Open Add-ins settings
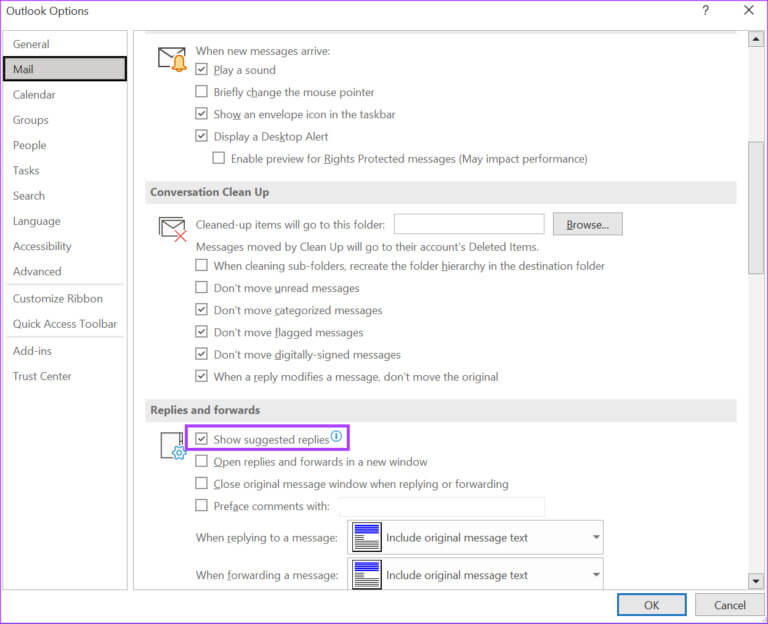 pyautogui.click(x=65, y=351)
